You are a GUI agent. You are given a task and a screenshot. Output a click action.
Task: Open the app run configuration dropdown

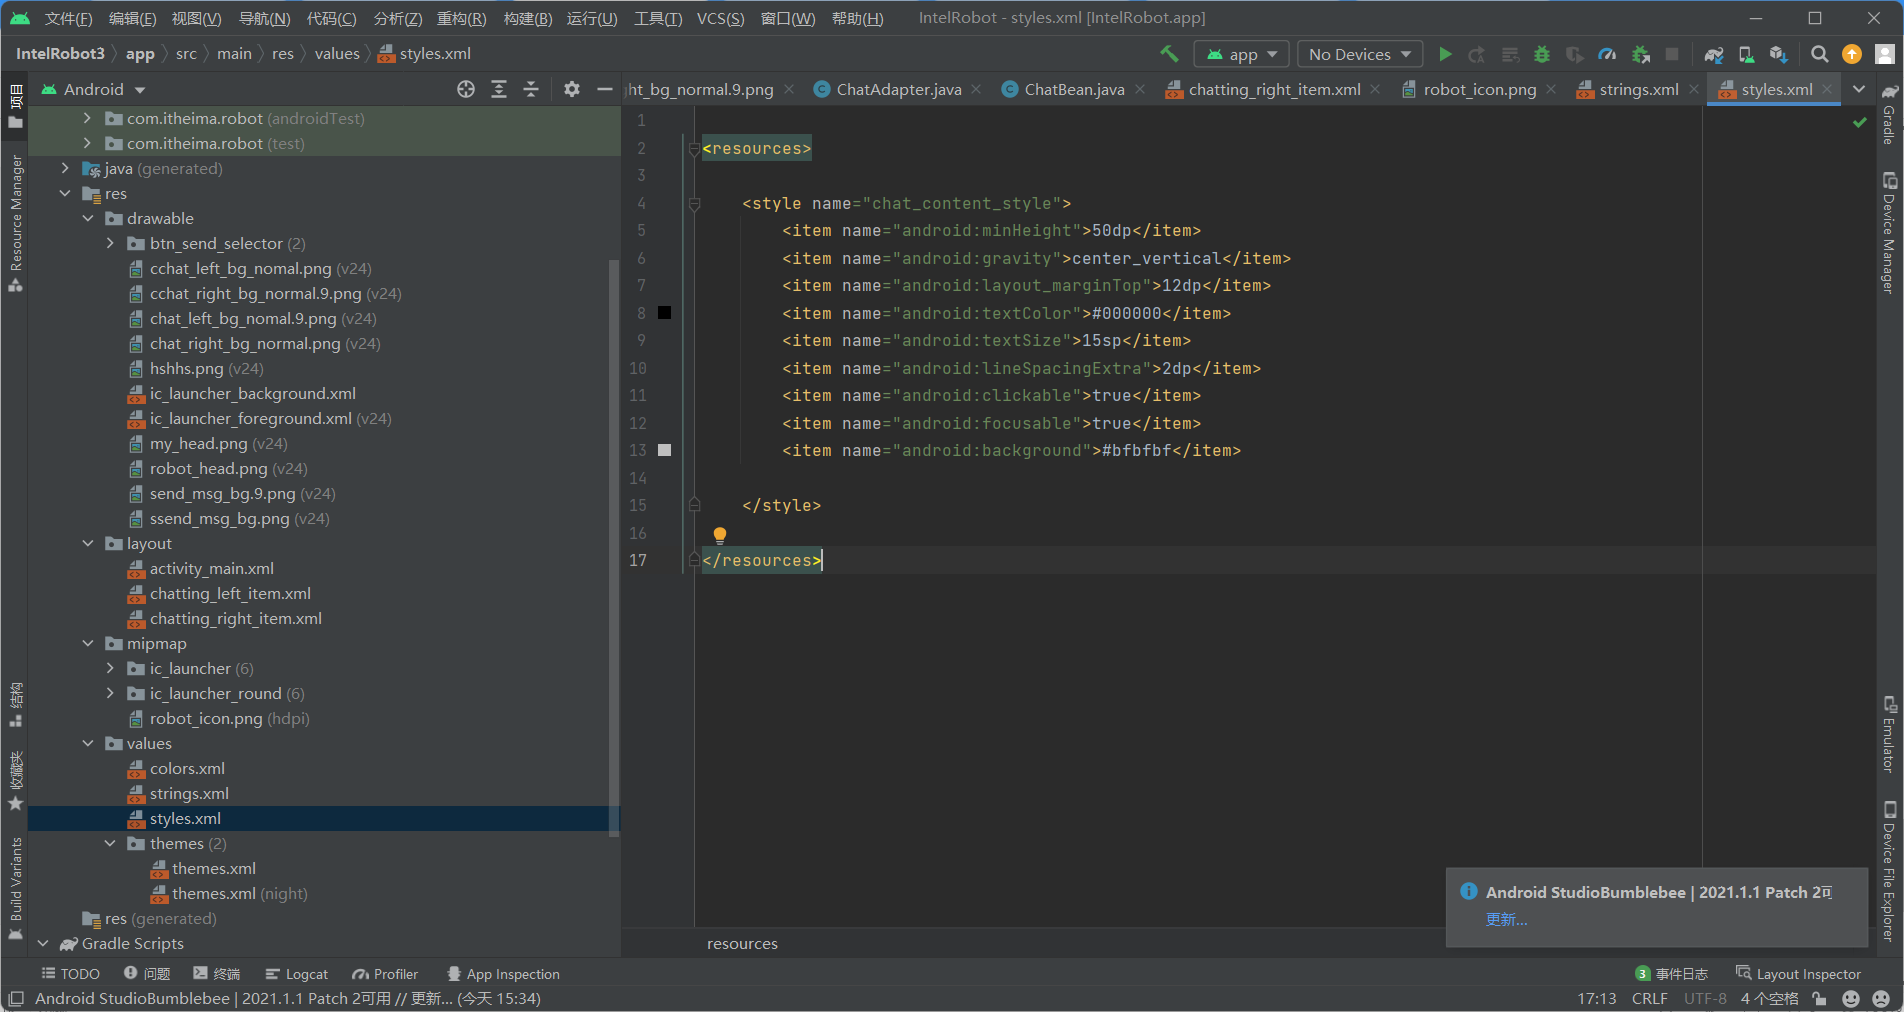pyautogui.click(x=1241, y=53)
